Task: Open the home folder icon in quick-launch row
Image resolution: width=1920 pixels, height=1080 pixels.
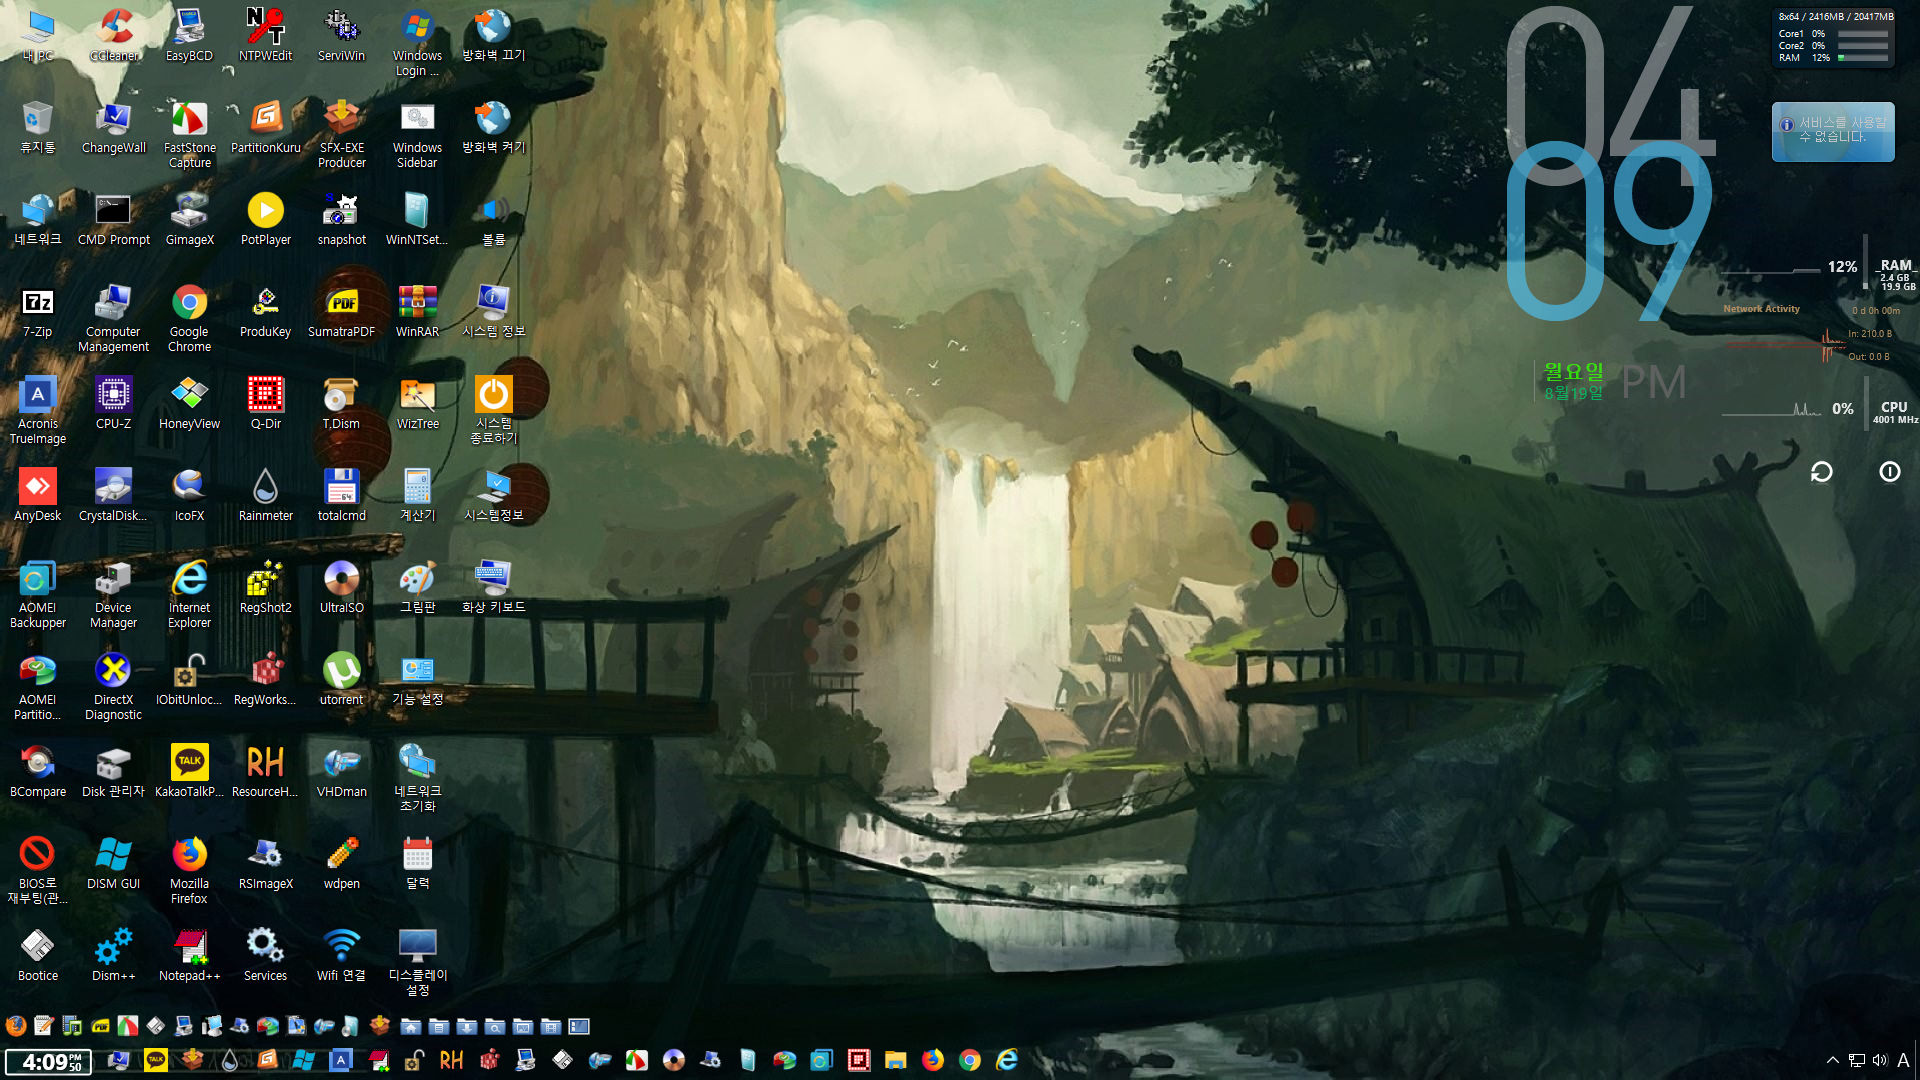Action: pos(411,1026)
